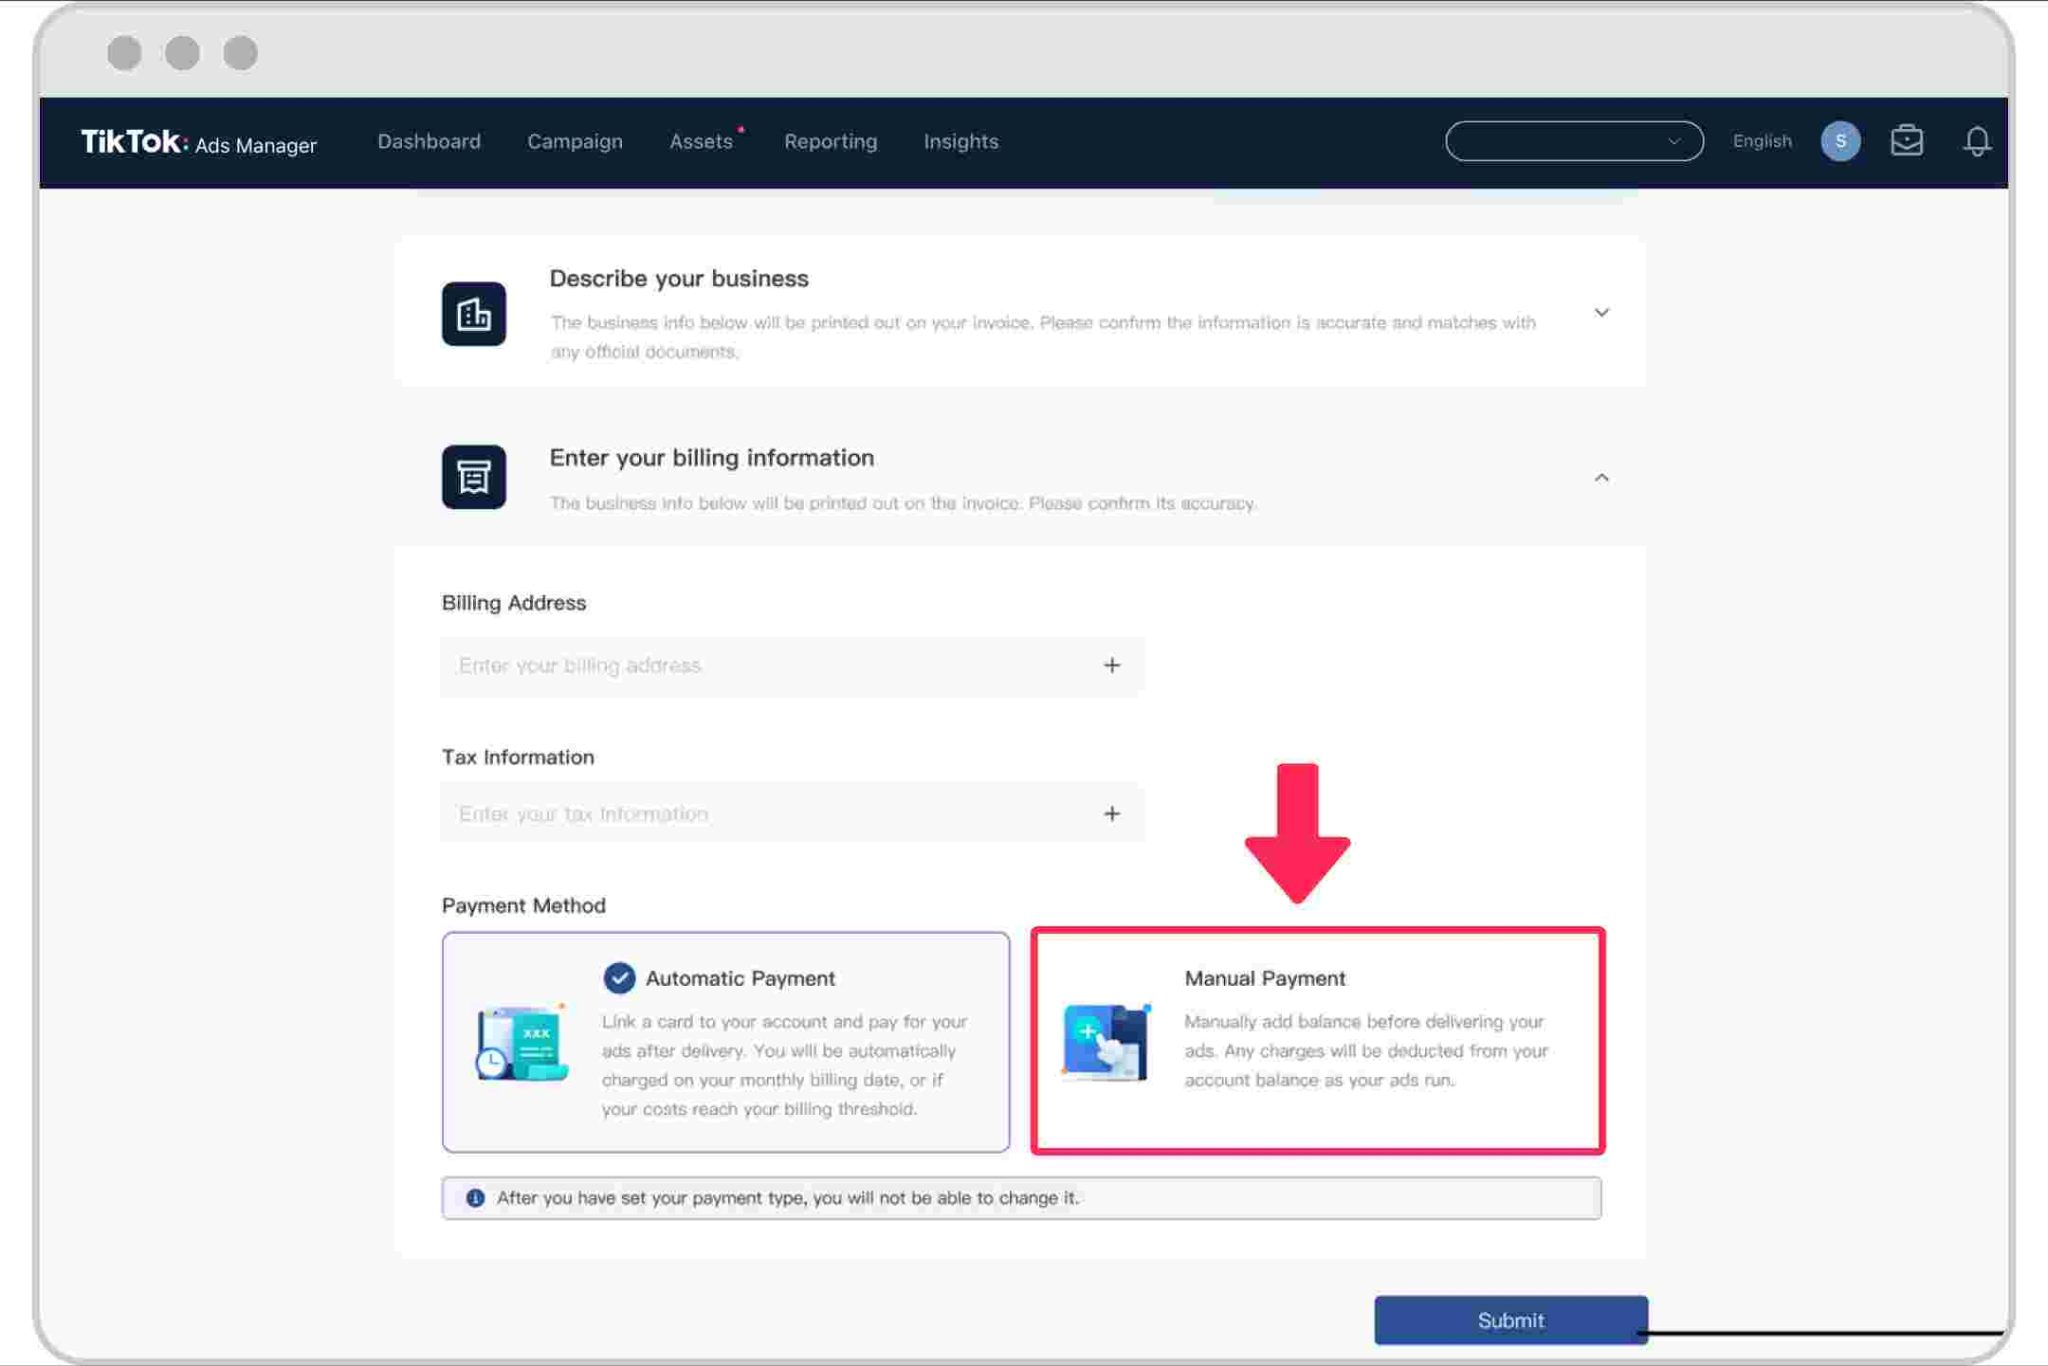
Task: Go to the Campaign tab
Action: (575, 141)
